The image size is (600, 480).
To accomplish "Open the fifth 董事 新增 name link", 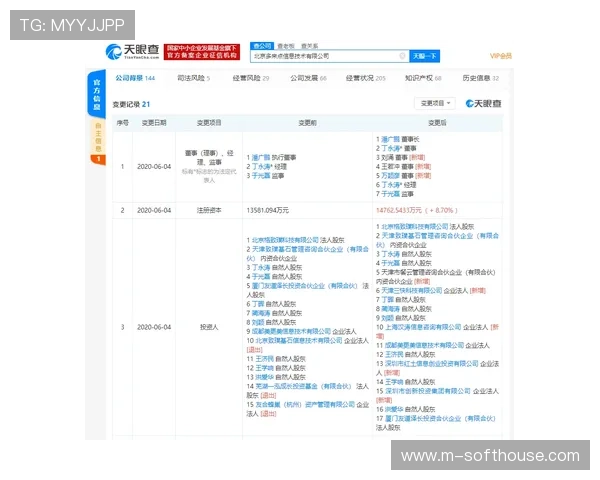I will [390, 176].
